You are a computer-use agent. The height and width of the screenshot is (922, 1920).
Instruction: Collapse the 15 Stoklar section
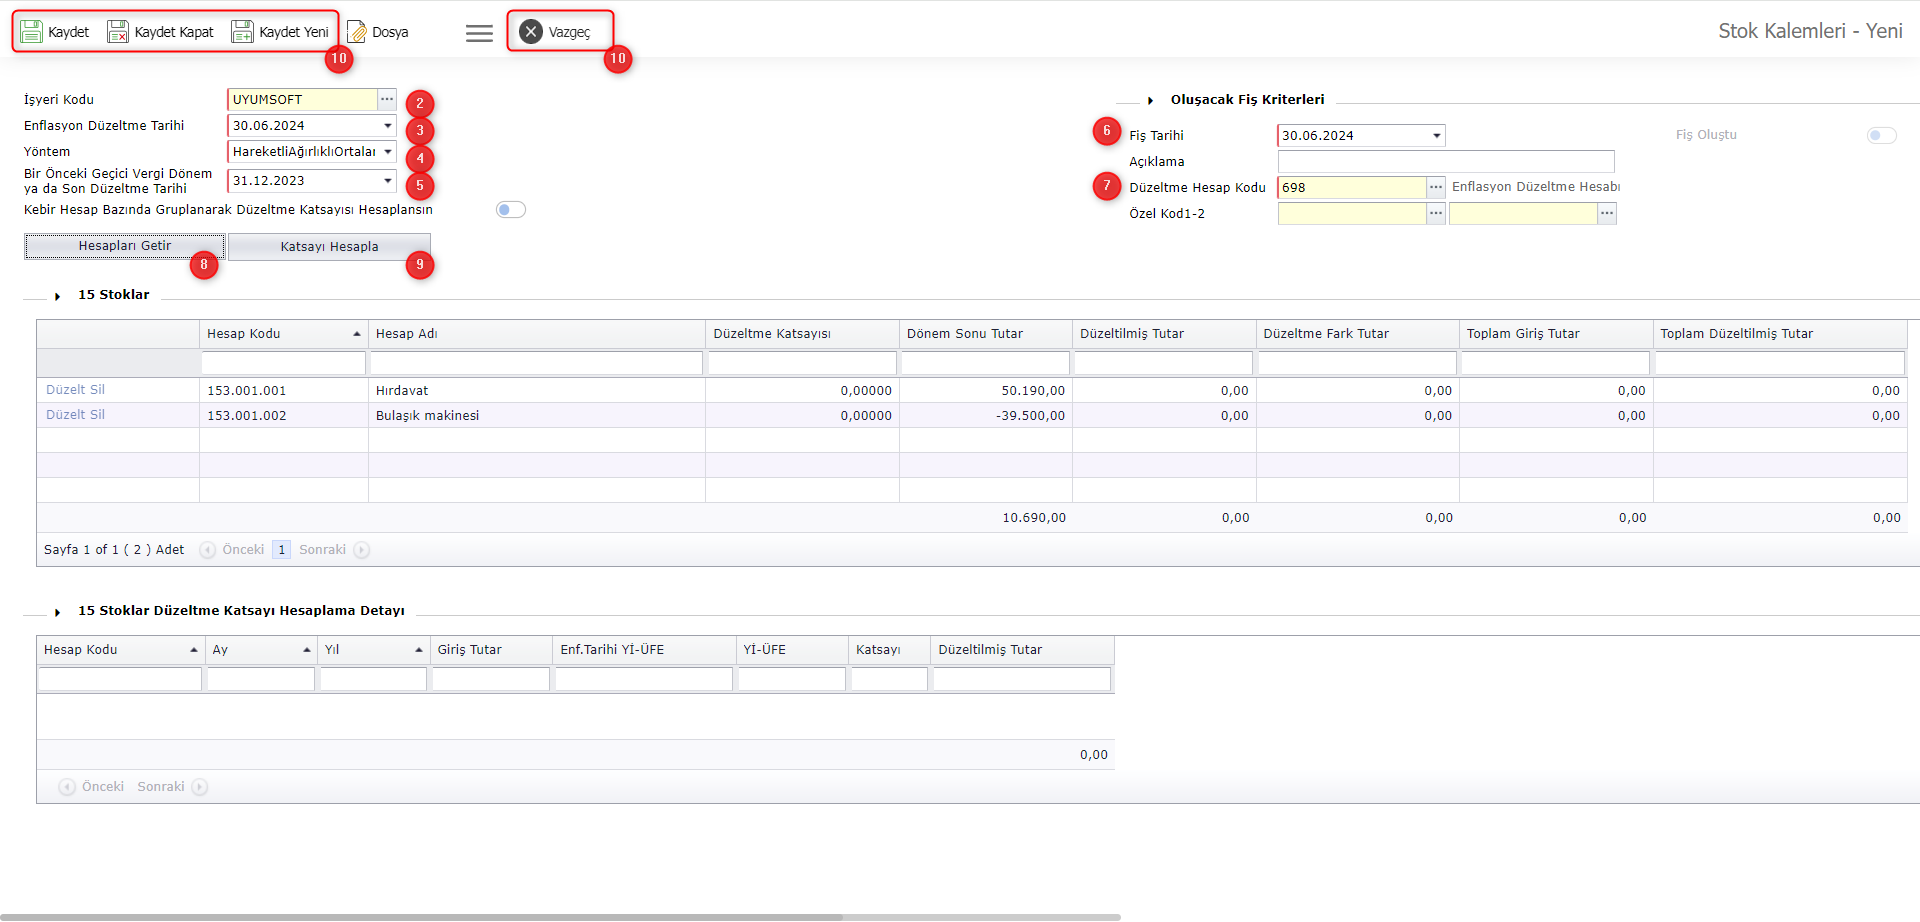58,296
